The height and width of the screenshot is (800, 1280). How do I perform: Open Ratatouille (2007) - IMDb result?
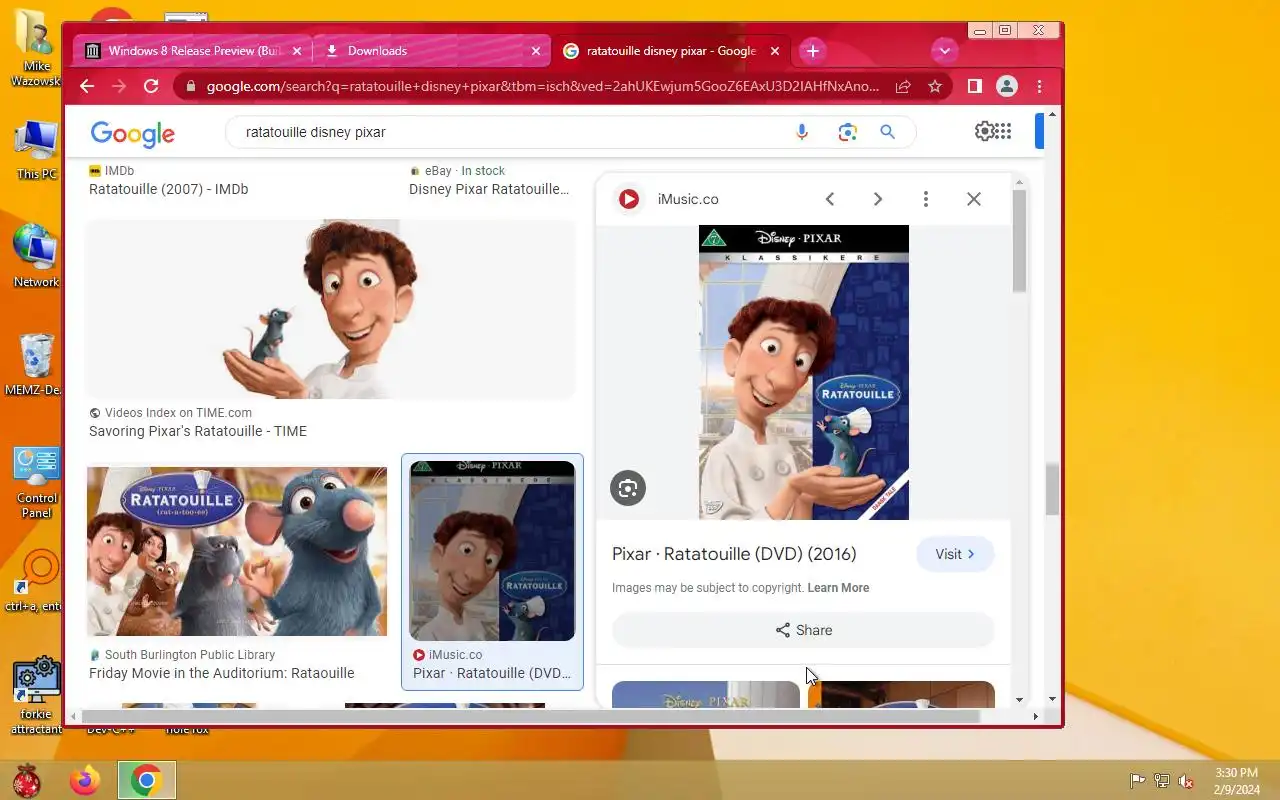pyautogui.click(x=168, y=189)
